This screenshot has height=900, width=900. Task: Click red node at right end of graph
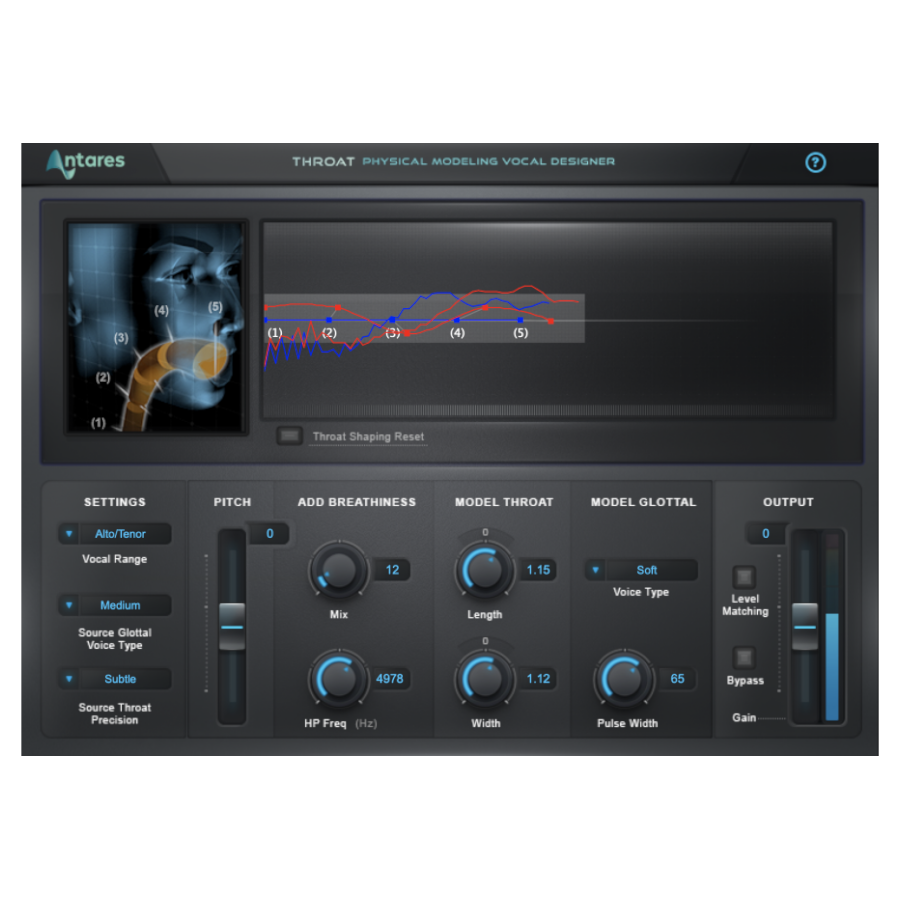[x=551, y=321]
